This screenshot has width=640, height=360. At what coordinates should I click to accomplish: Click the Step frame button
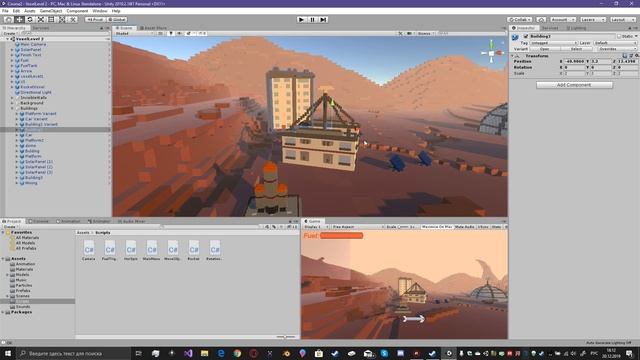[x=323, y=19]
